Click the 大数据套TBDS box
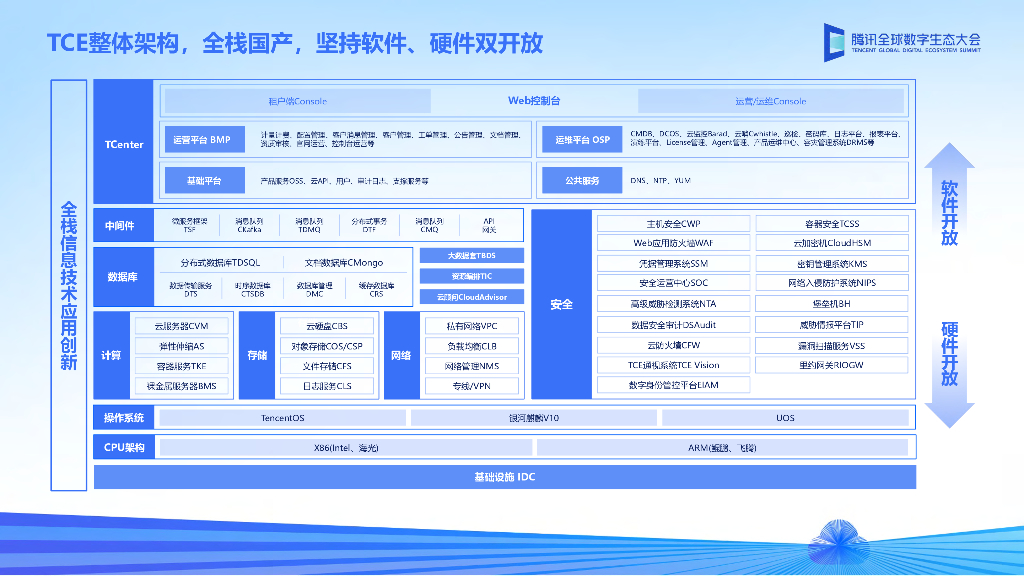This screenshot has height=576, width=1024. [x=471, y=255]
